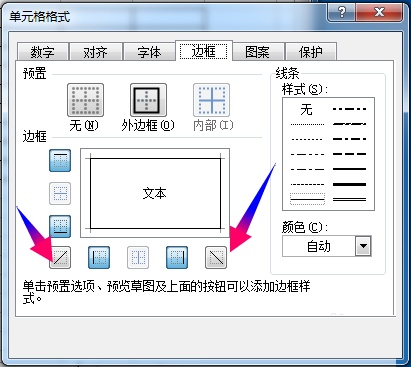Choose the 无 line style option
This screenshot has width=411, height=367.
307,109
